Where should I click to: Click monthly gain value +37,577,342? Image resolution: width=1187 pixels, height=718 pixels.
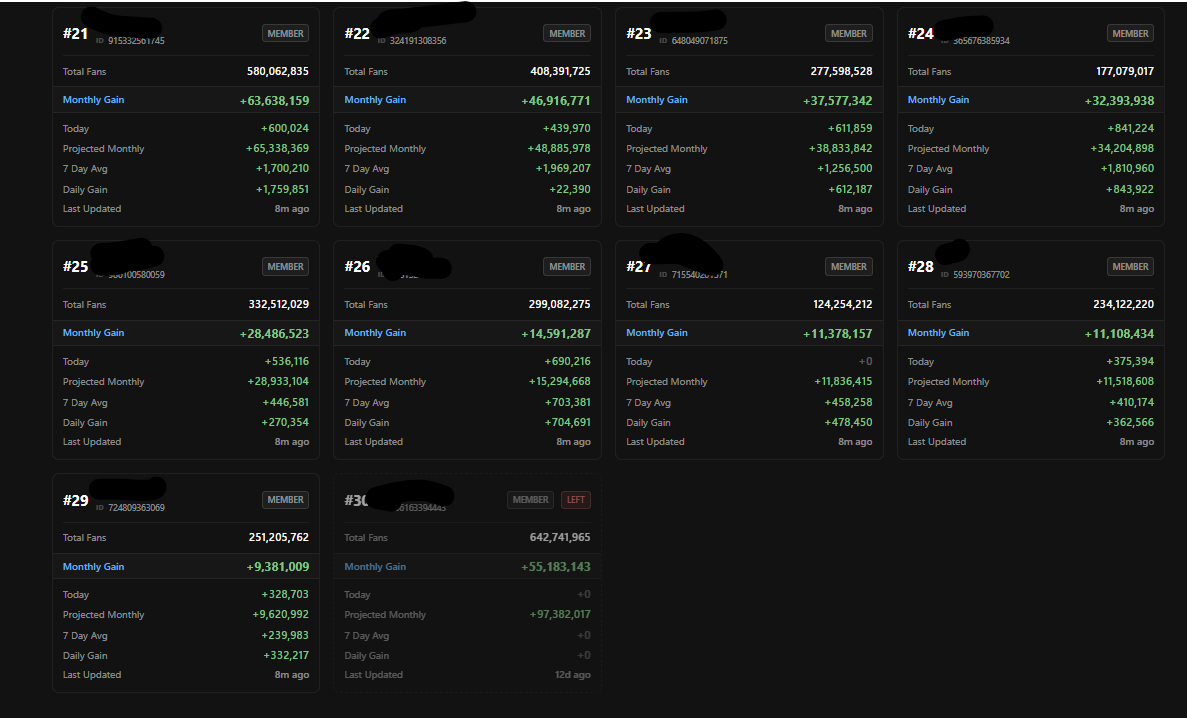click(837, 101)
